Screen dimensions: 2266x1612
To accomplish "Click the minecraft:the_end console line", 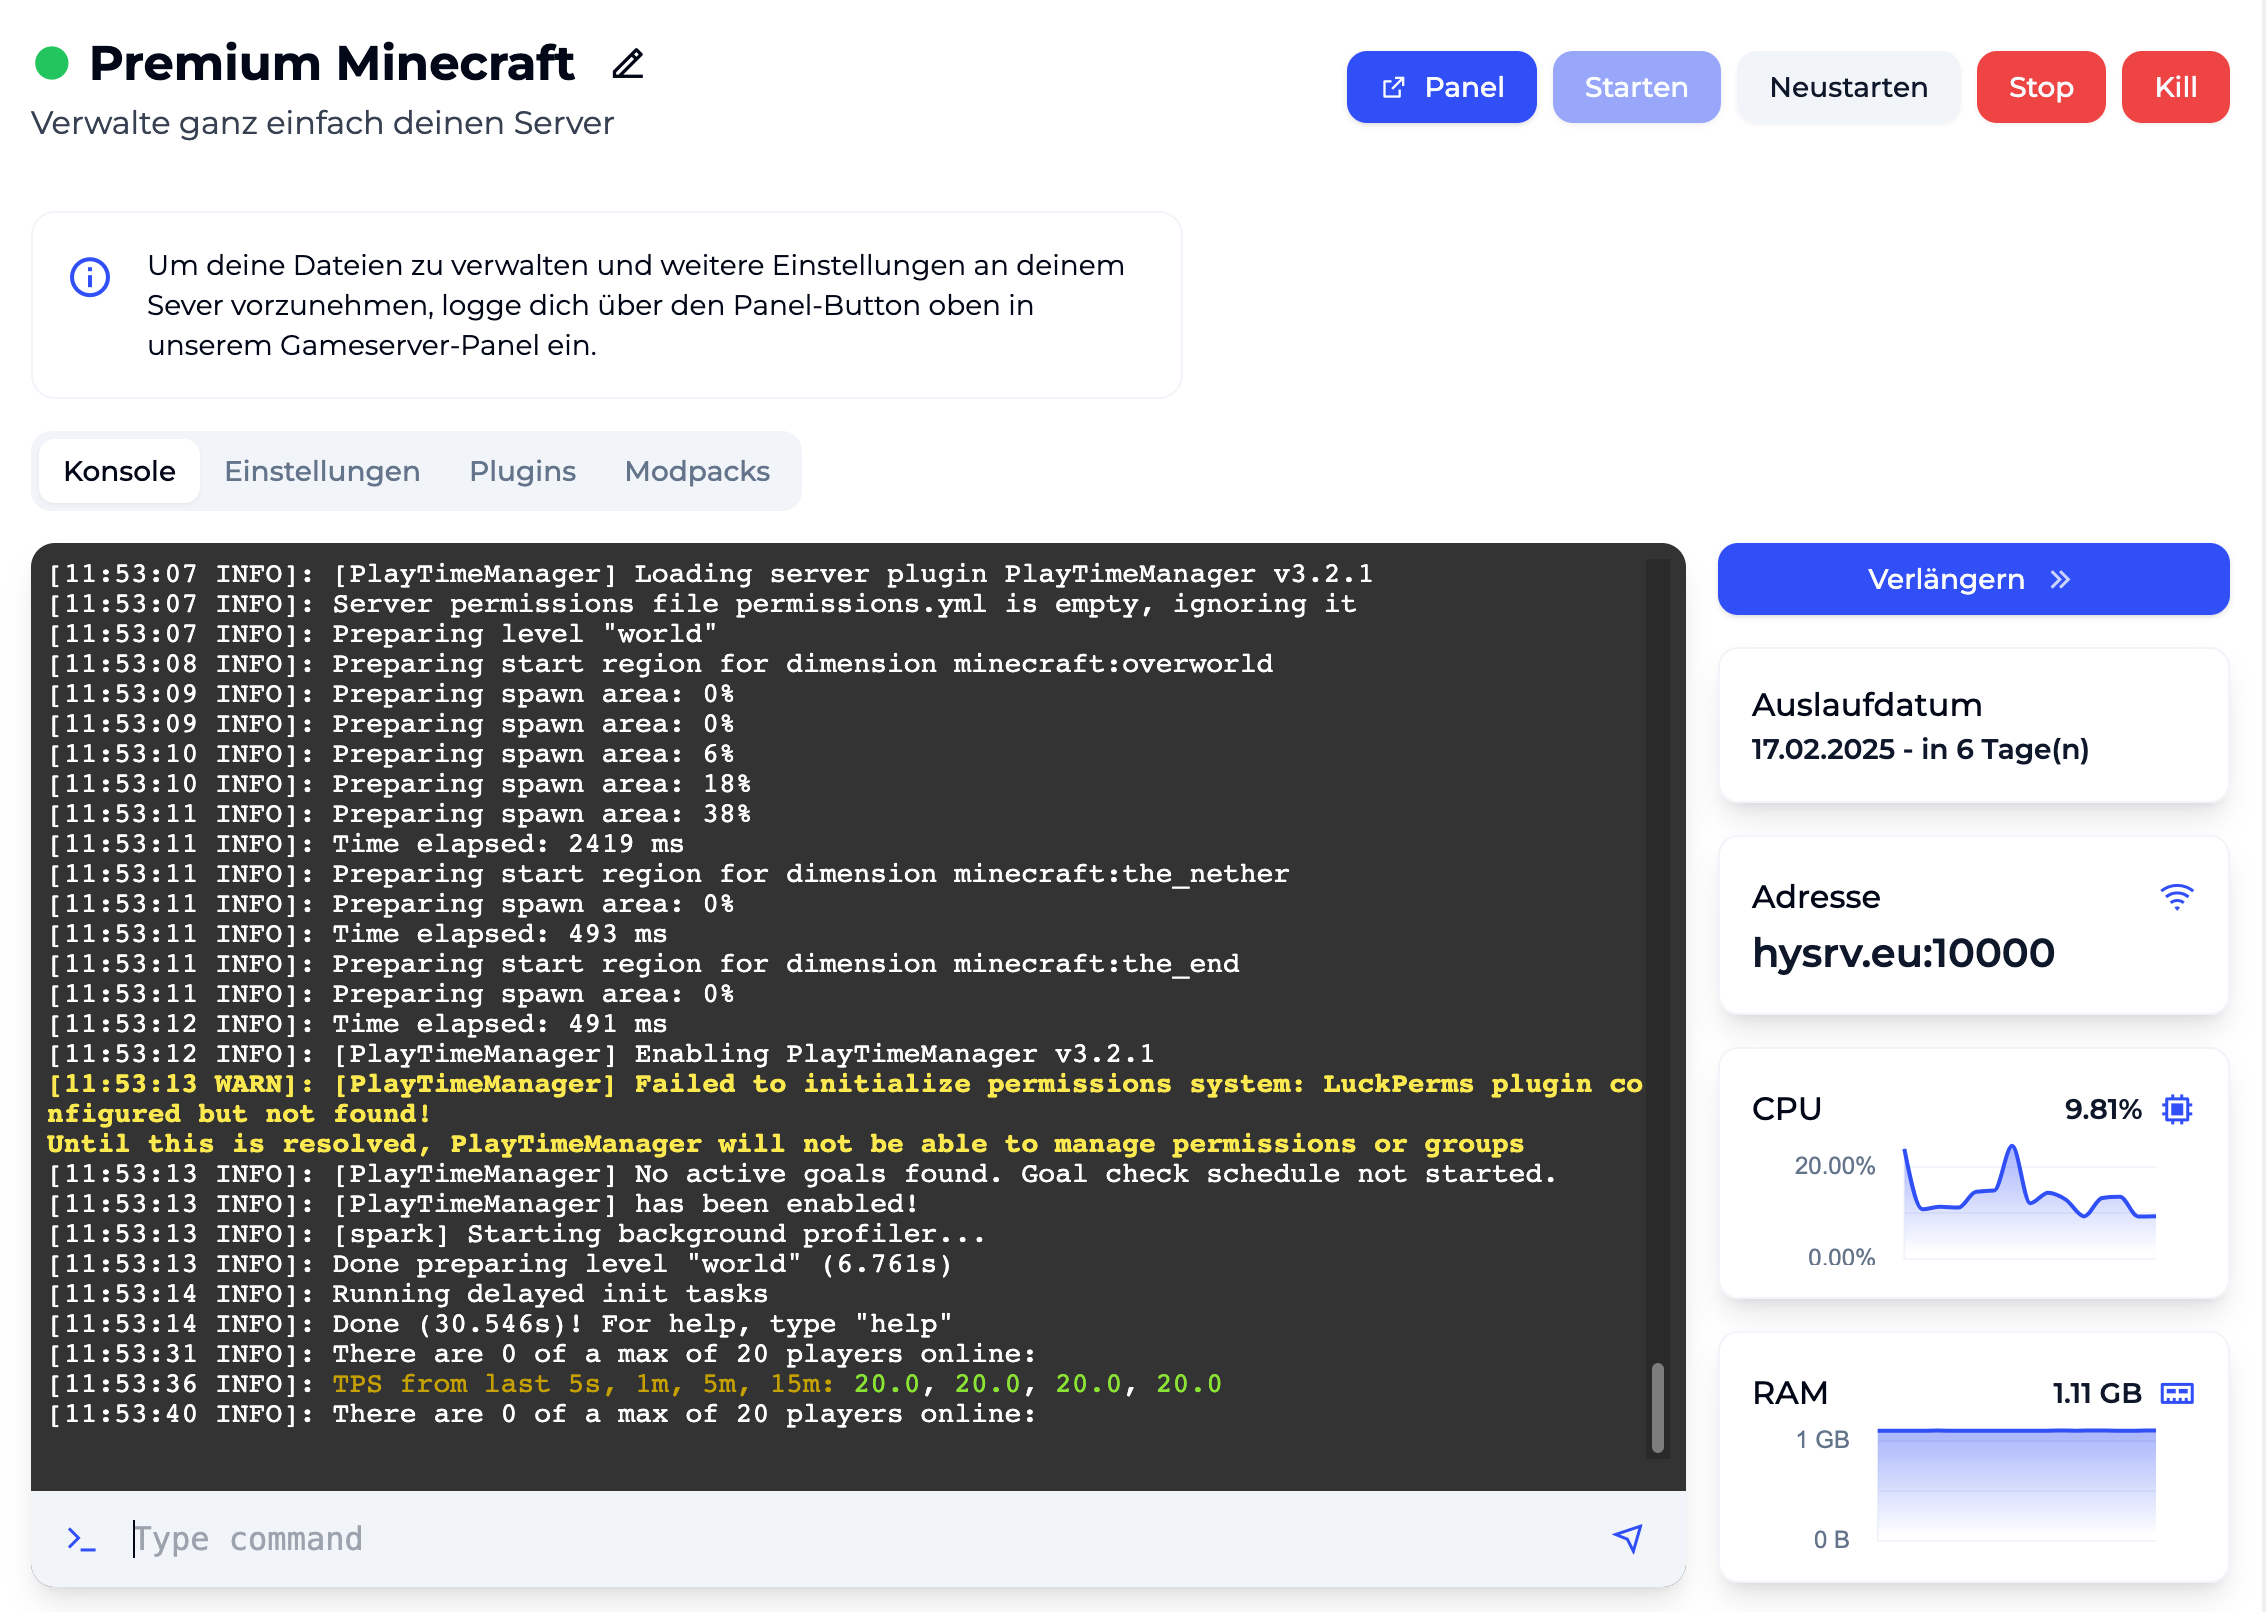I will pyautogui.click(x=643, y=964).
